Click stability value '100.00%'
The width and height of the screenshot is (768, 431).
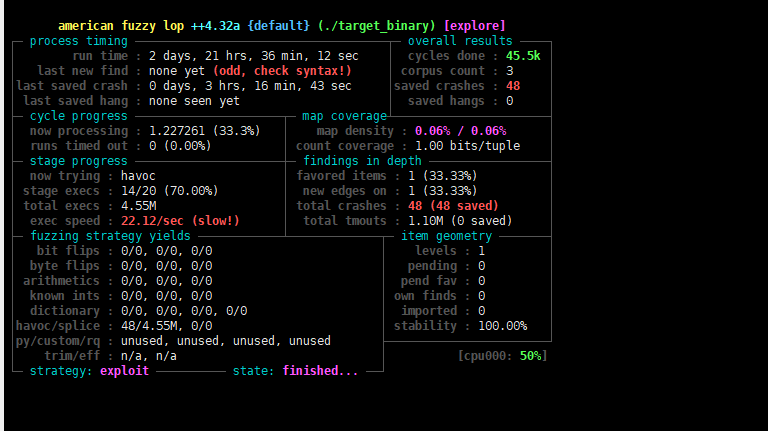point(503,326)
